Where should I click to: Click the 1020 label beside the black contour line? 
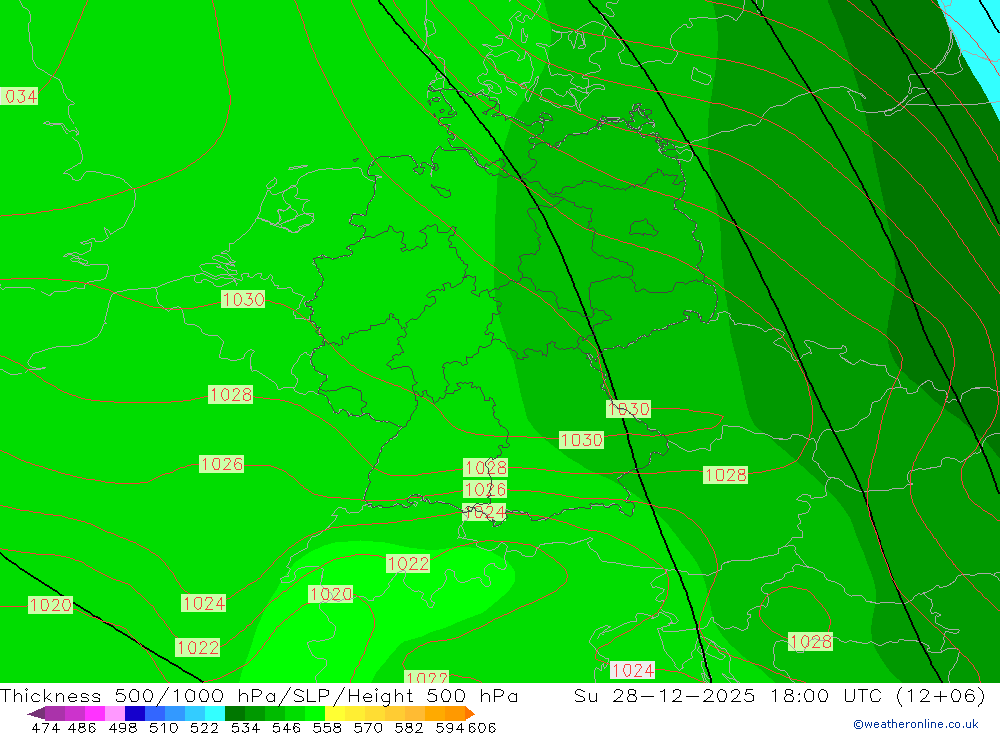coord(50,605)
